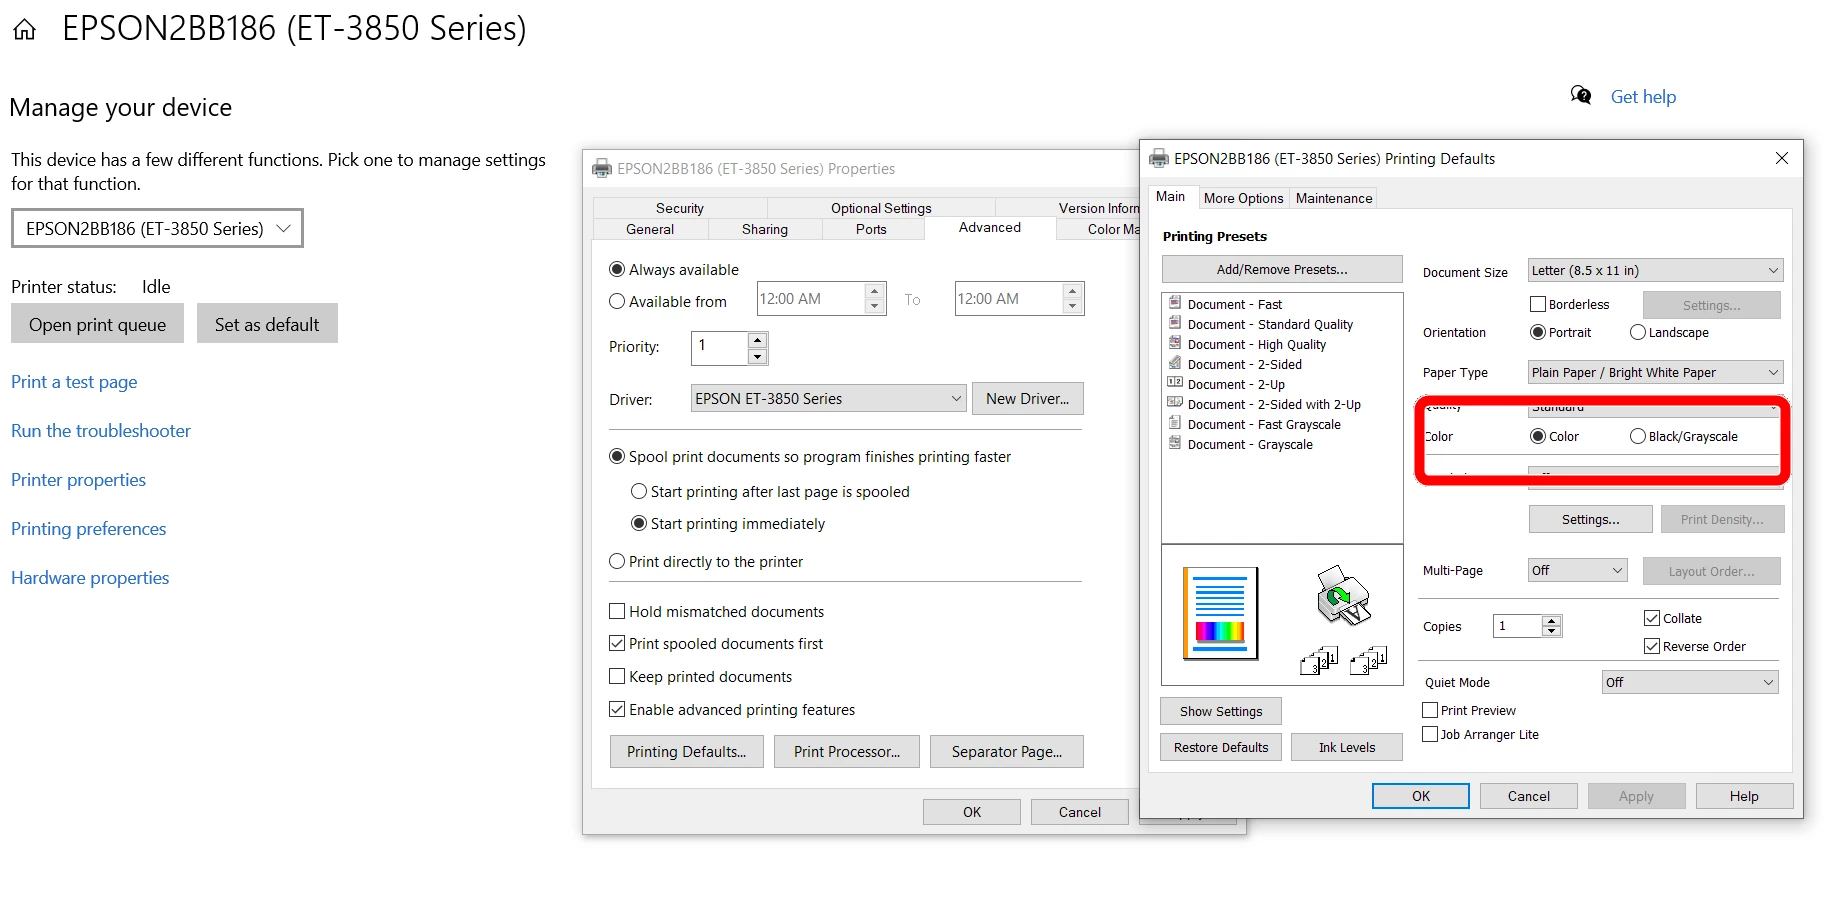Open the Multi-Page dropdown
The height and width of the screenshot is (904, 1834).
pyautogui.click(x=1578, y=570)
